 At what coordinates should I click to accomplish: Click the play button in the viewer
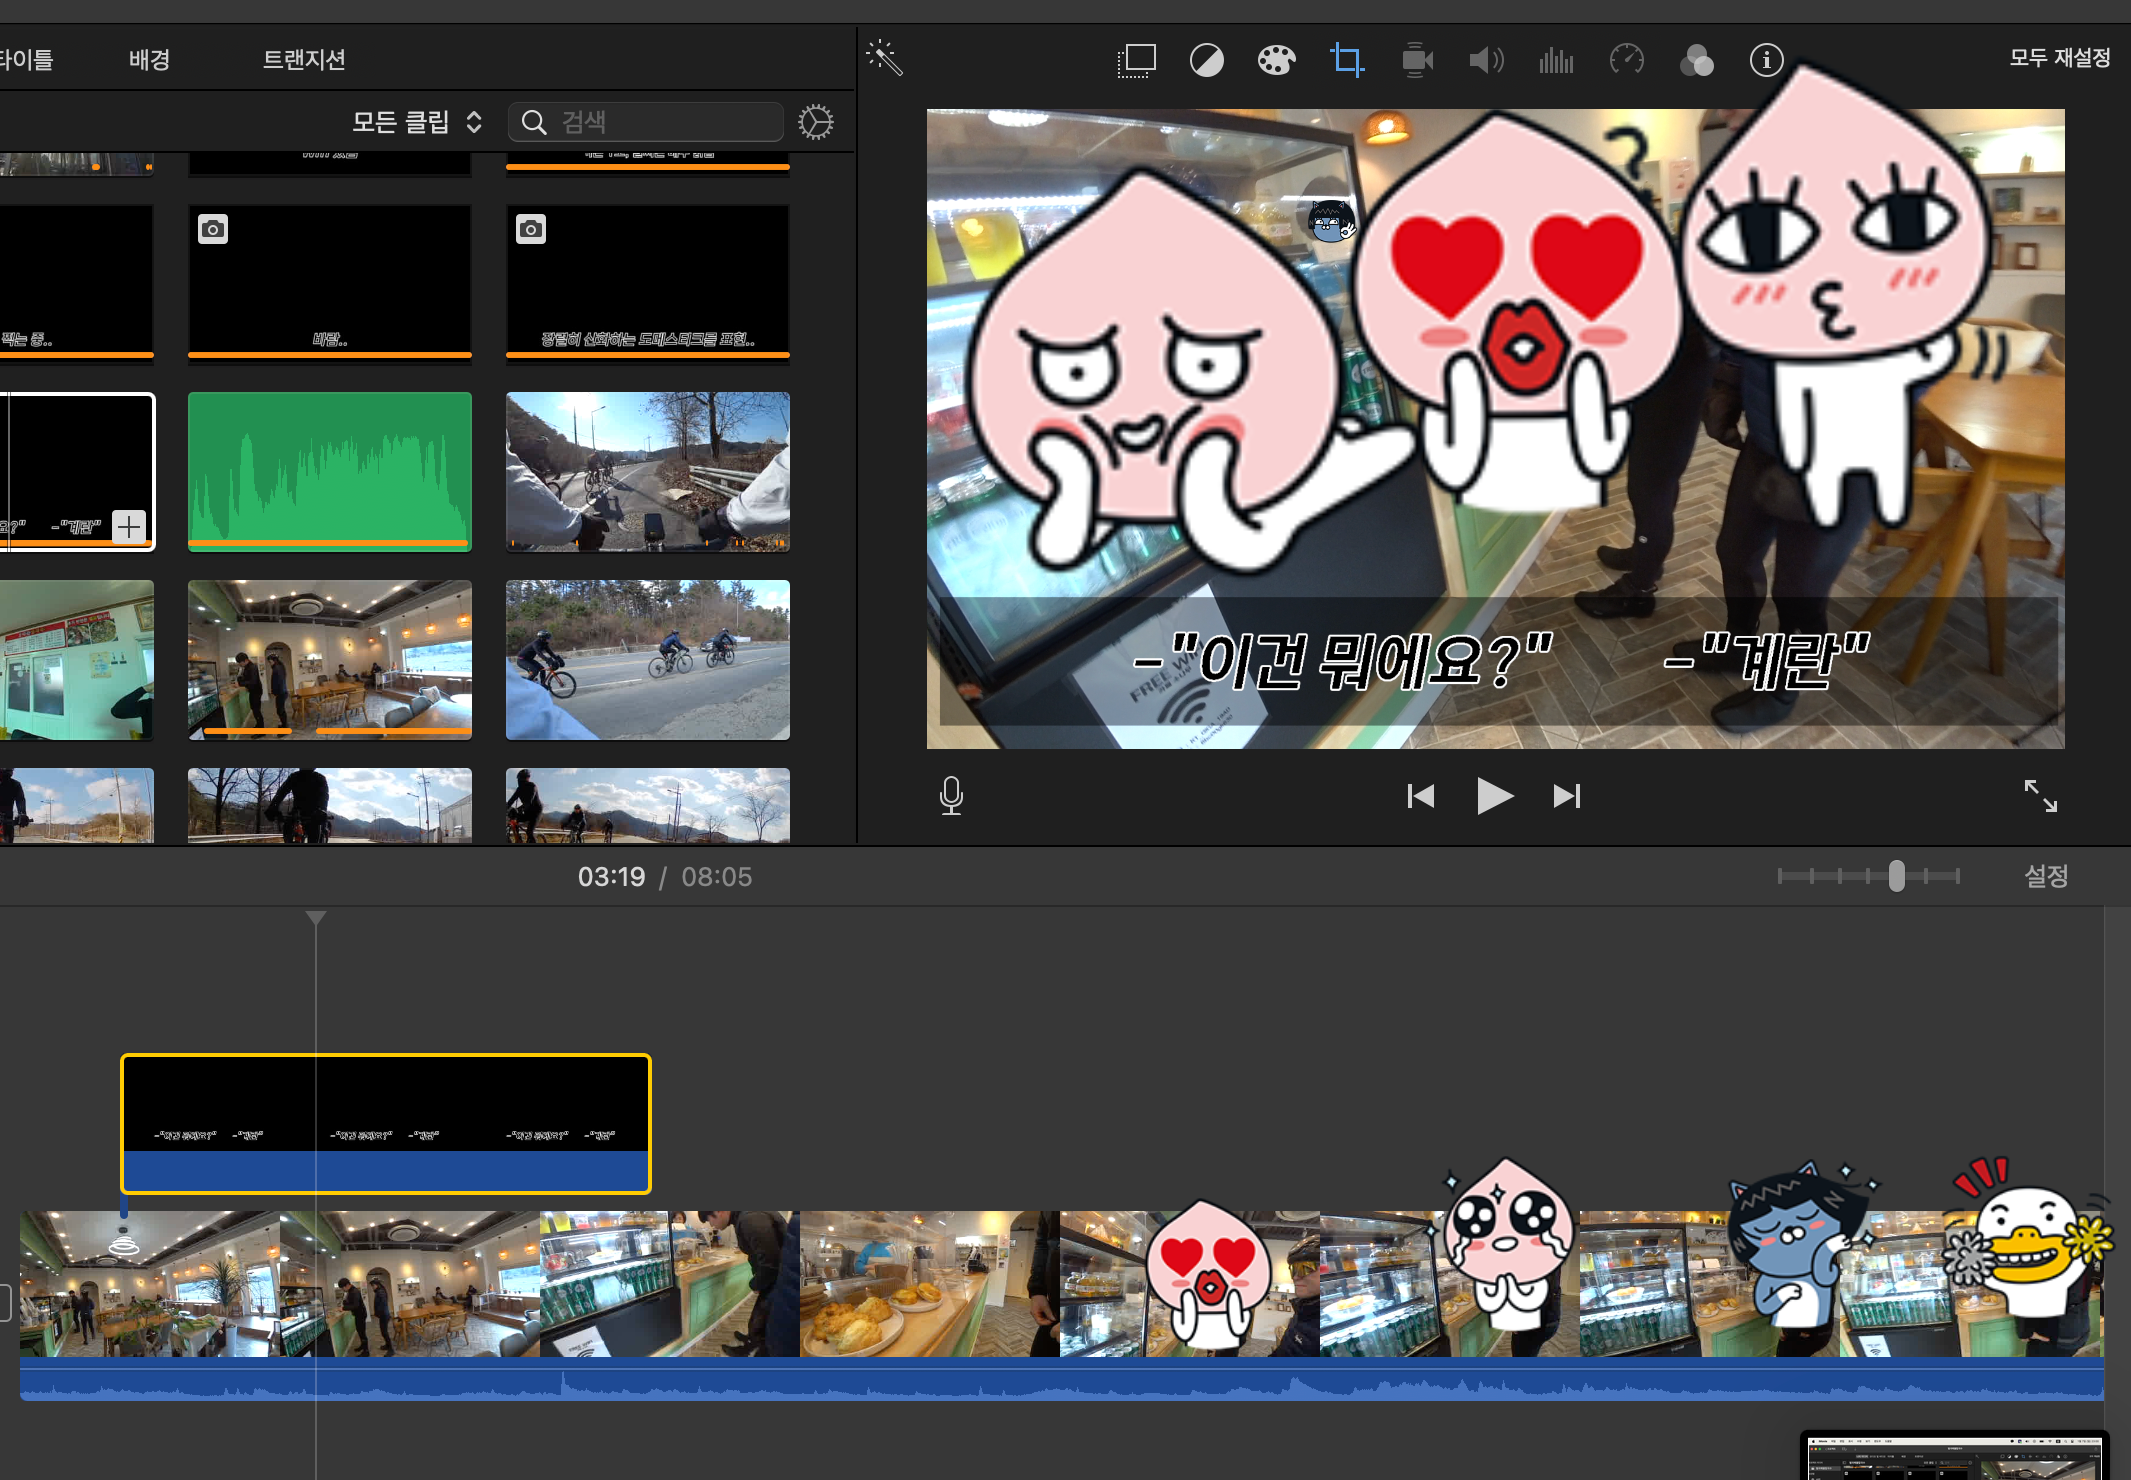point(1494,796)
